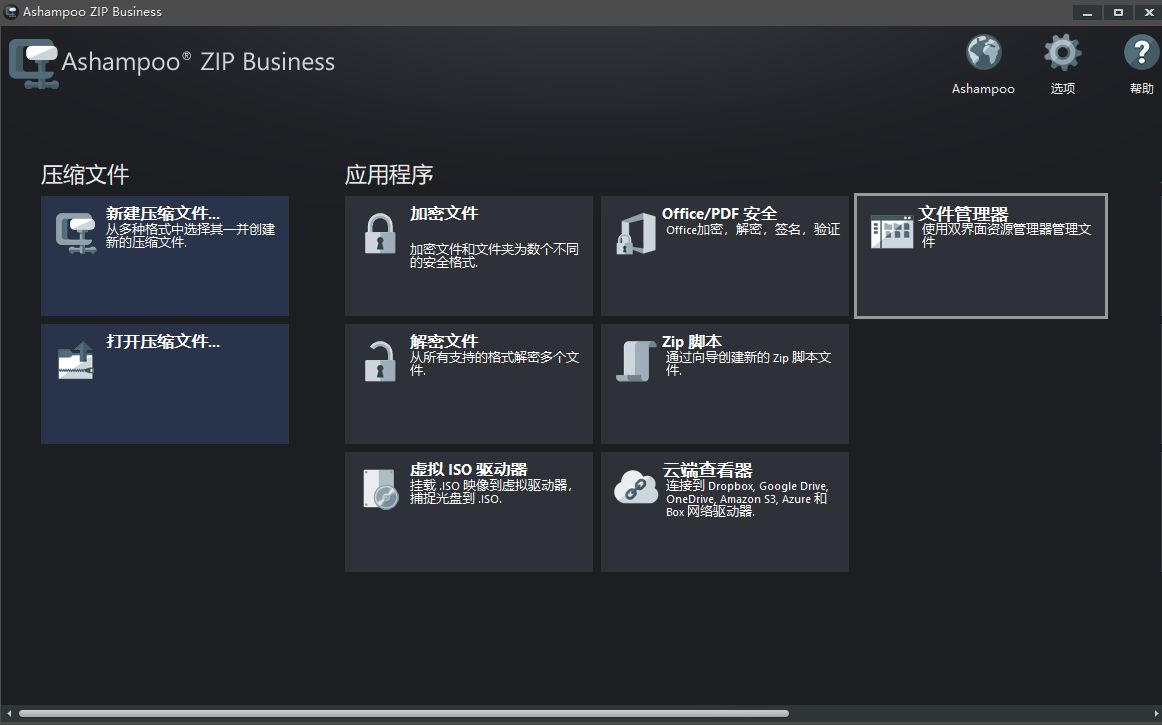Viewport: 1162px width, 725px height.
Task: Launch 解密文件 from its title
Action: (x=444, y=341)
